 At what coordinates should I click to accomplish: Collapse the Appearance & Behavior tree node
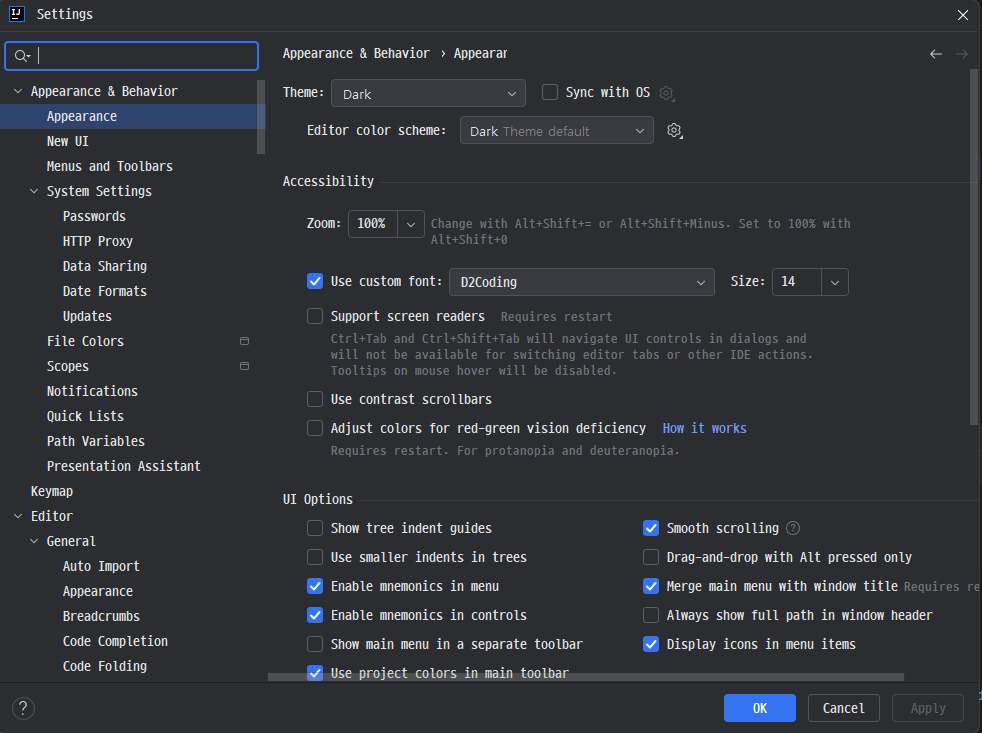coord(18,91)
